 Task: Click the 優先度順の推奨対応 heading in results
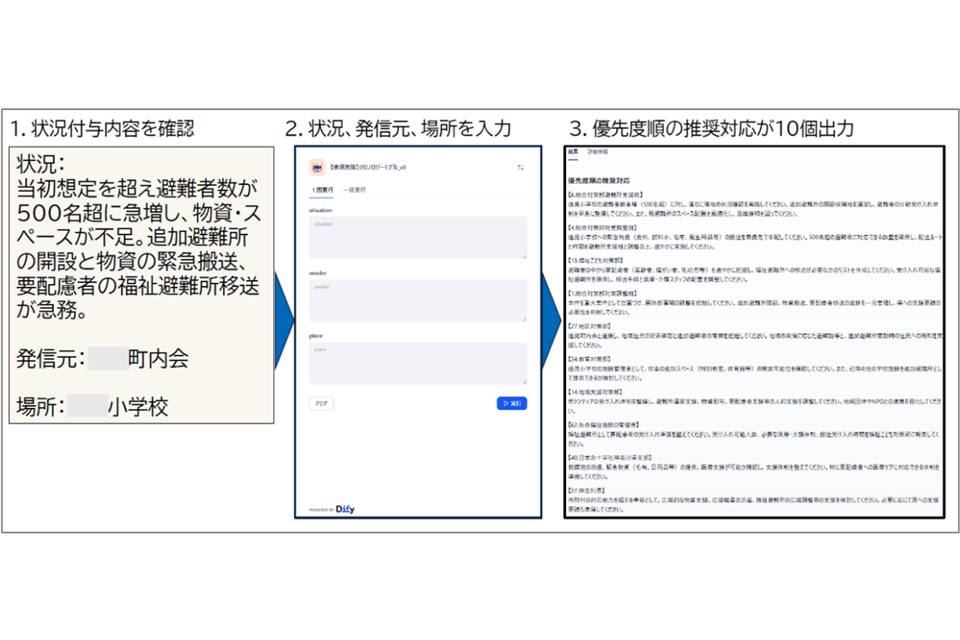[x=599, y=181]
